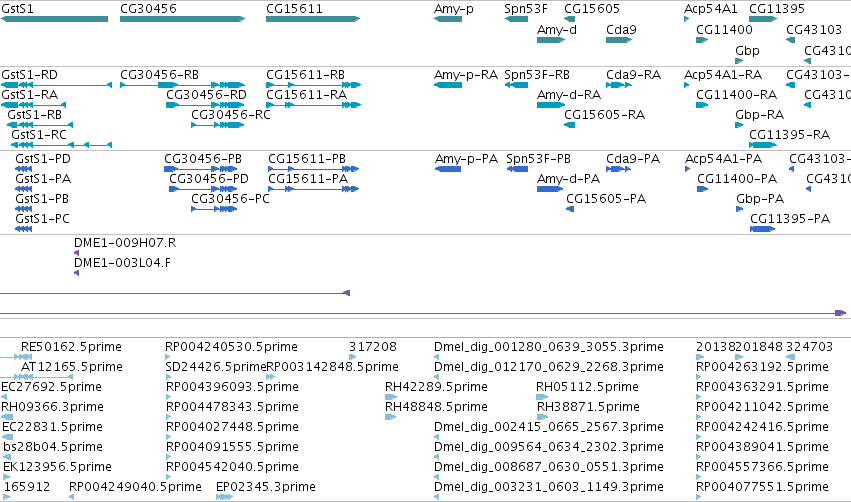The image size is (851, 502).
Task: Select the Amy-p-RA transcript bar
Action: (448, 85)
